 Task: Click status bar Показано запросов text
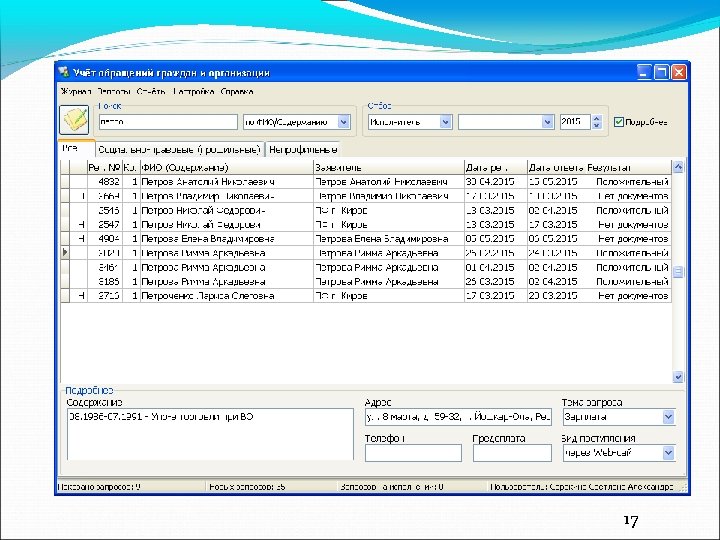(x=99, y=487)
